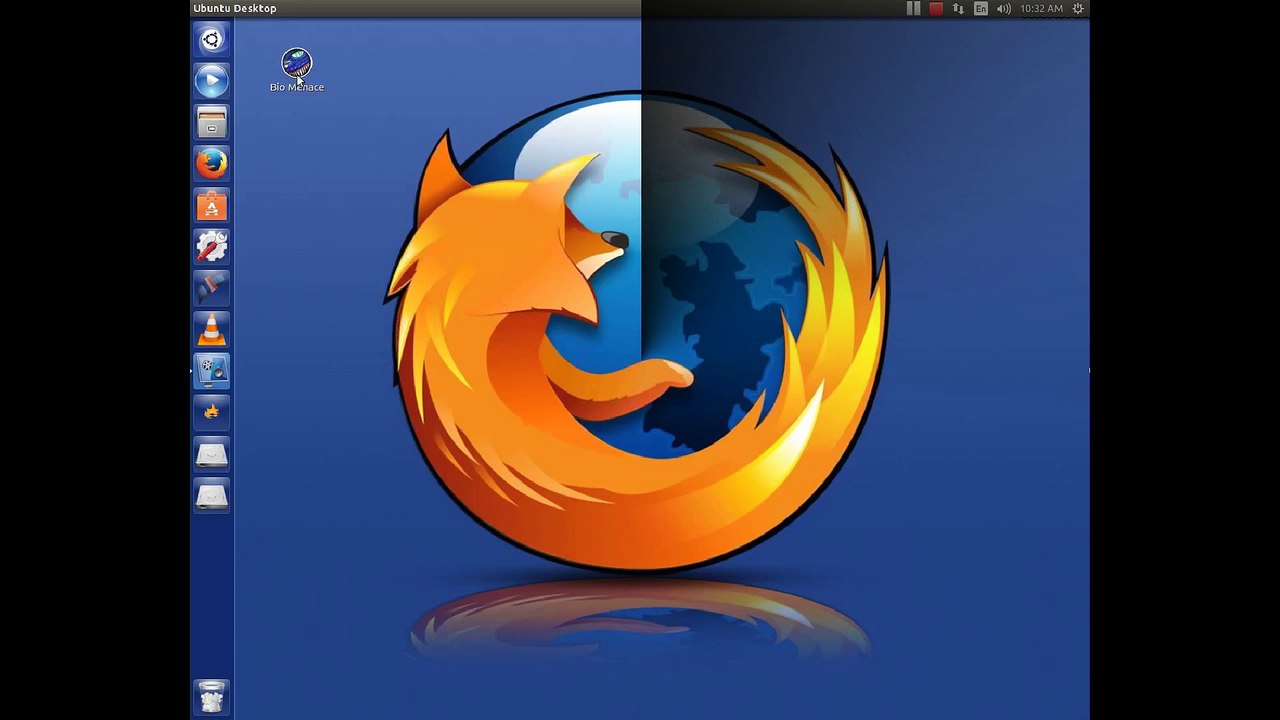Open the En keyboard layout indicator
Image resolution: width=1280 pixels, height=720 pixels.
pos(981,8)
